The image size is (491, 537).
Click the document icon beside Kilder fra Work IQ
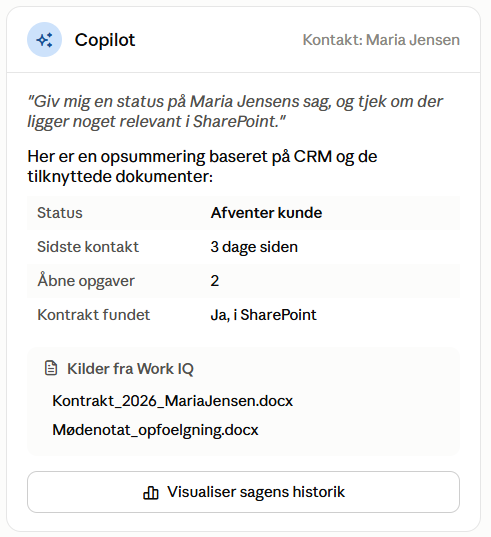(x=51, y=368)
